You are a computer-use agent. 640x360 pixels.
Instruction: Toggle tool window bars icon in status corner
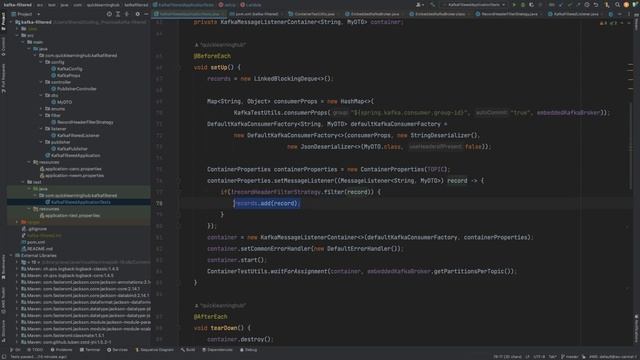(4, 356)
